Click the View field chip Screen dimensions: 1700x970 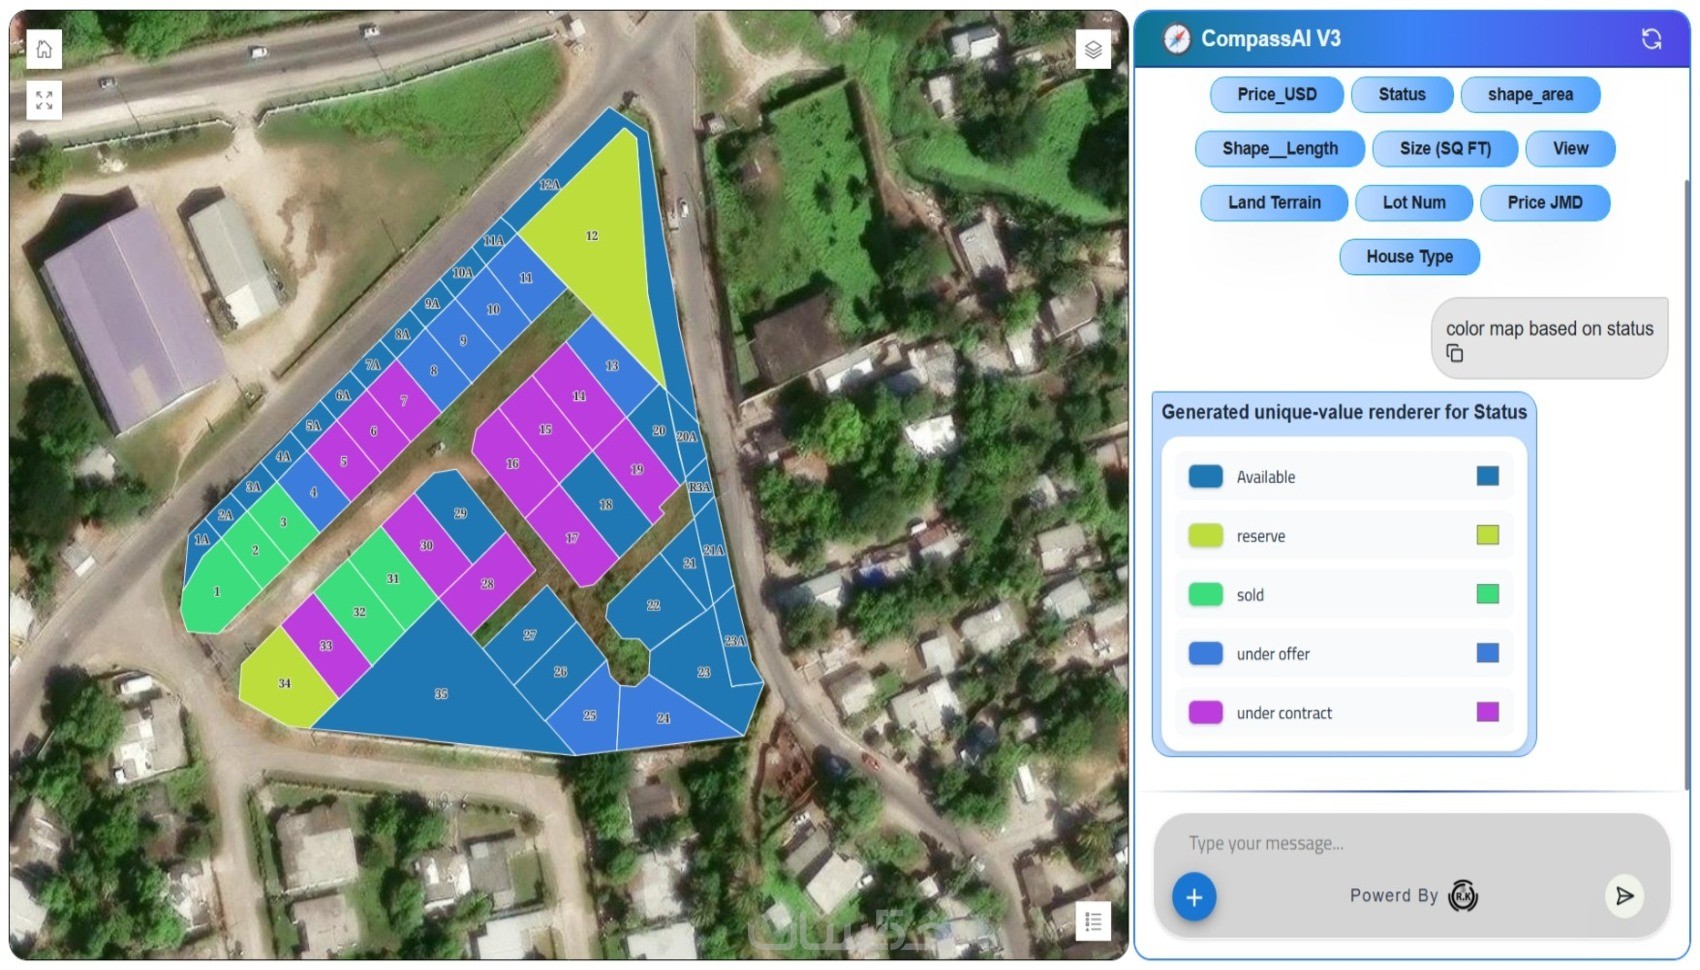click(1570, 148)
